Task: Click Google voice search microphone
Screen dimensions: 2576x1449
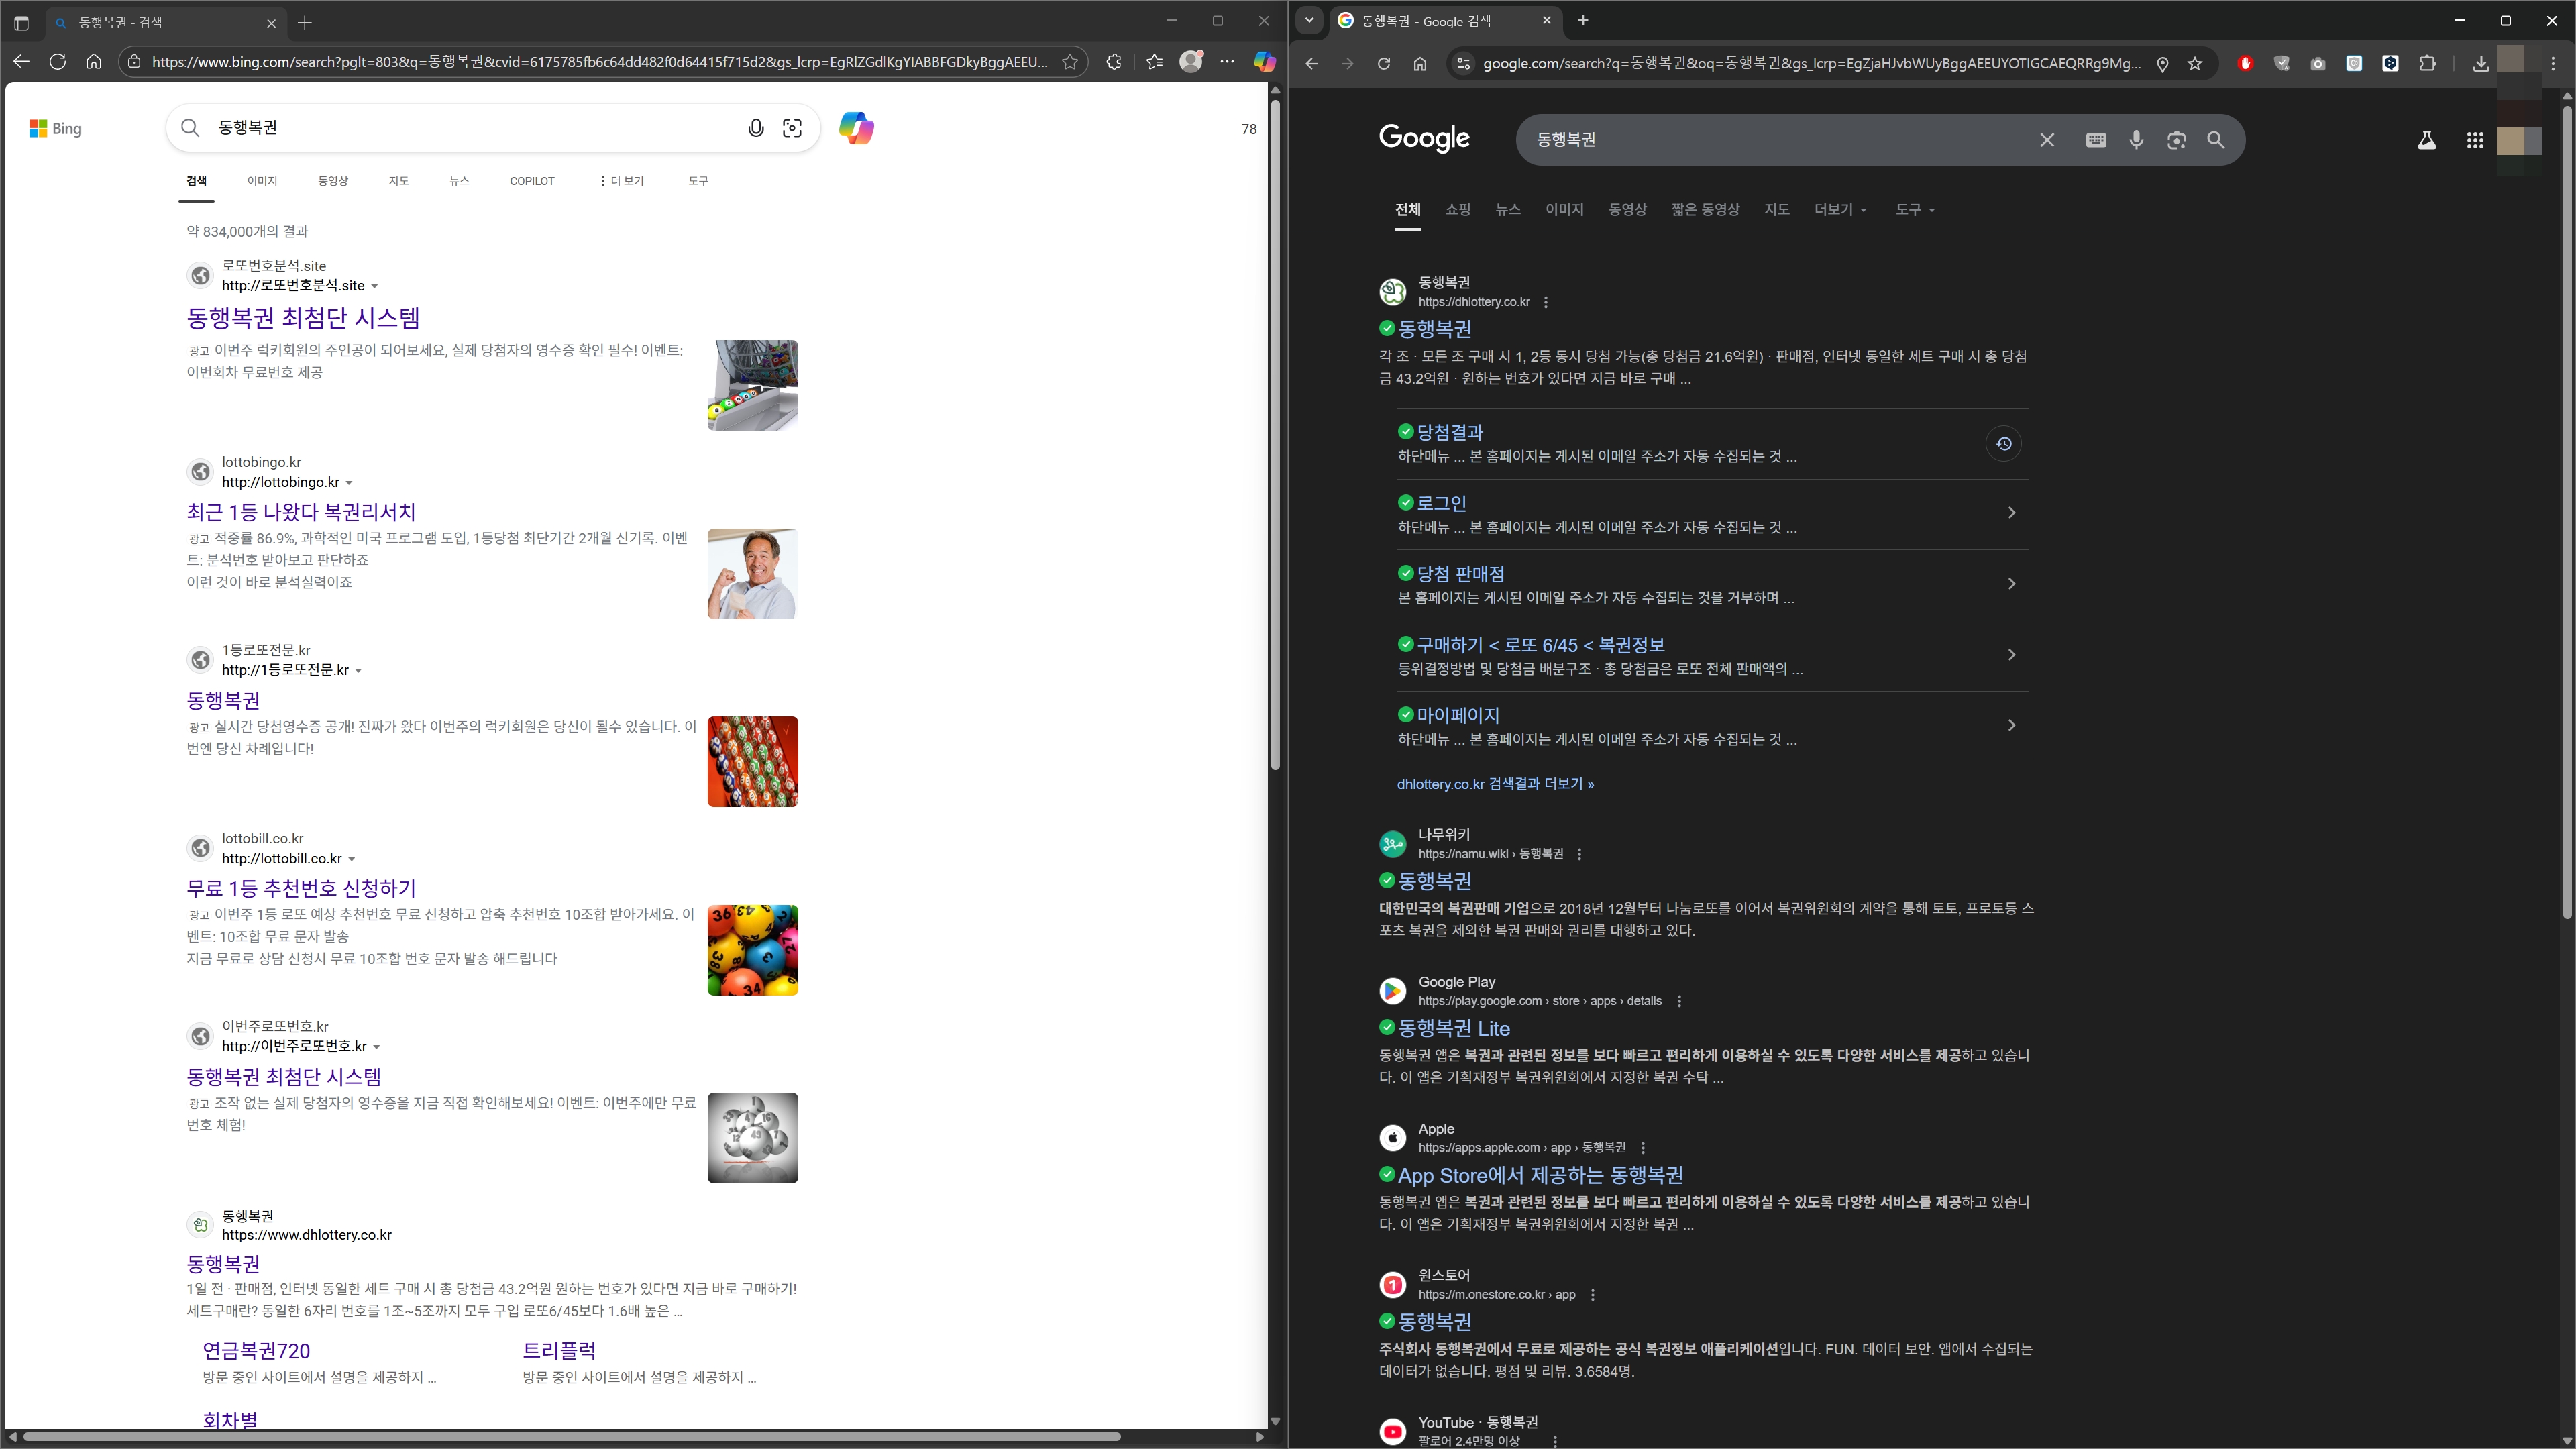Action: pyautogui.click(x=2137, y=140)
